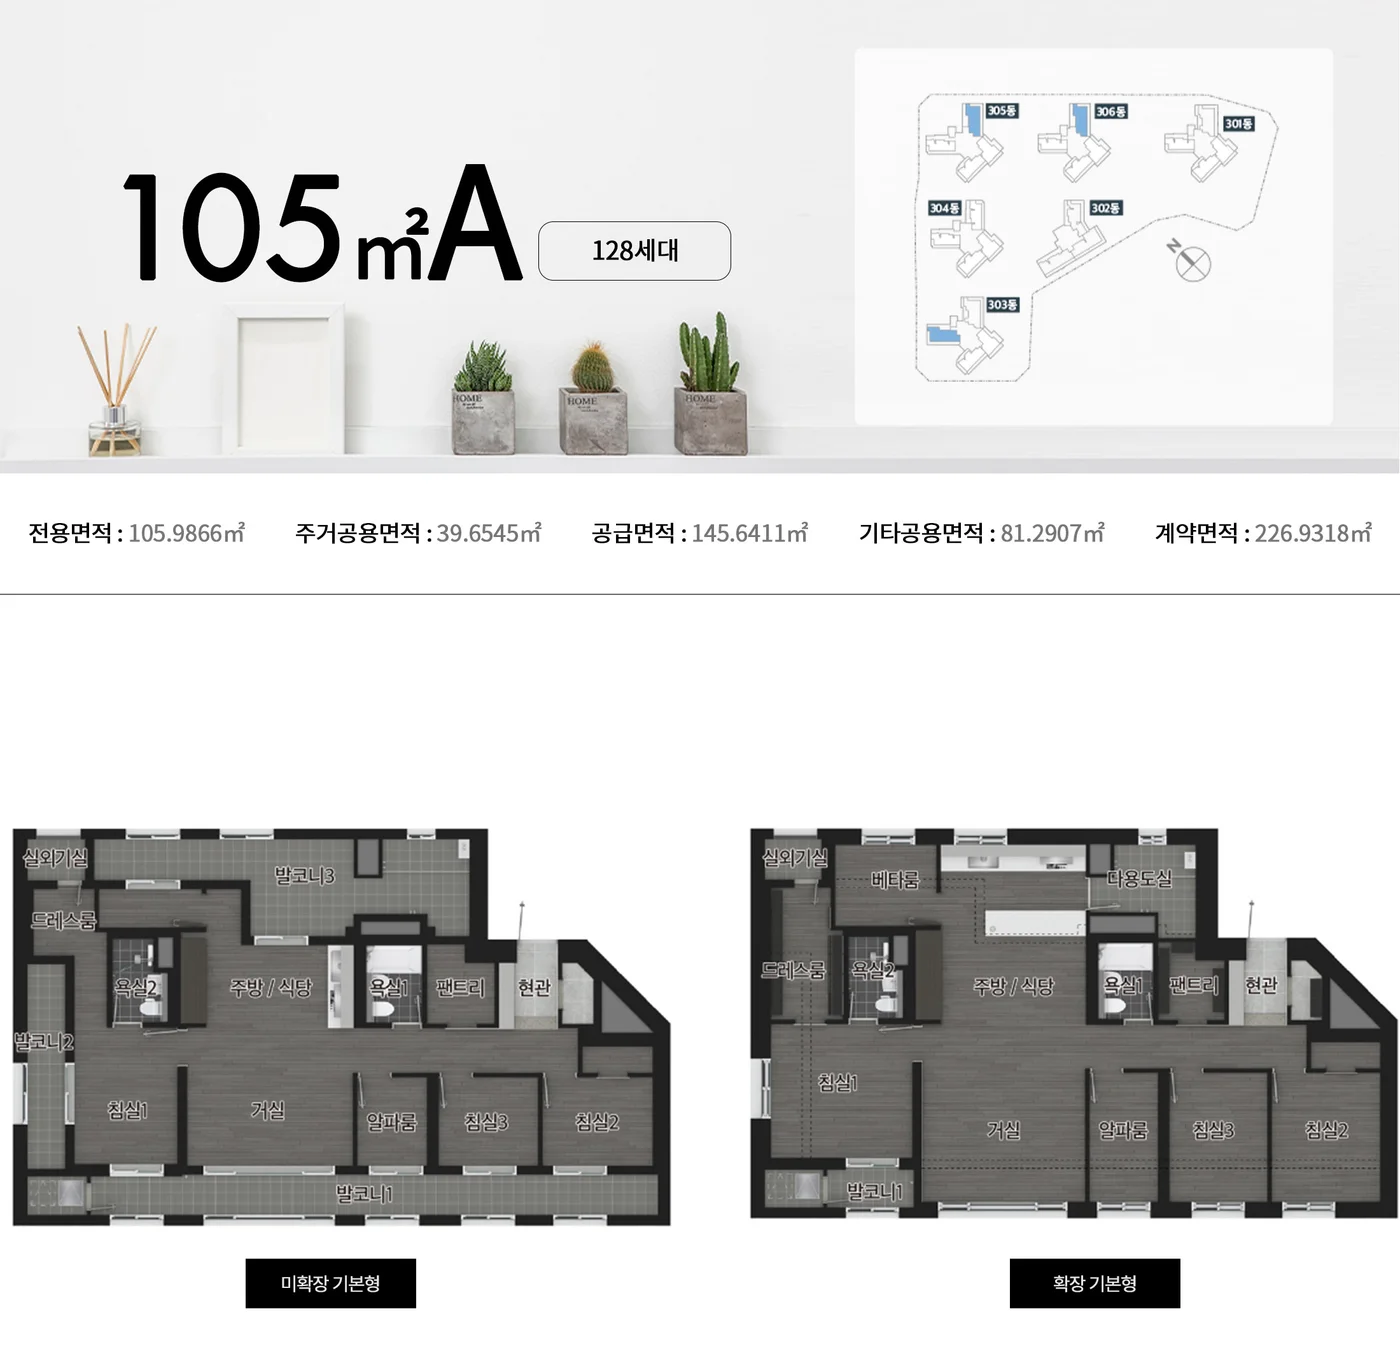Click building 302동 on site map
The image size is (1400, 1349).
[x=1106, y=208]
